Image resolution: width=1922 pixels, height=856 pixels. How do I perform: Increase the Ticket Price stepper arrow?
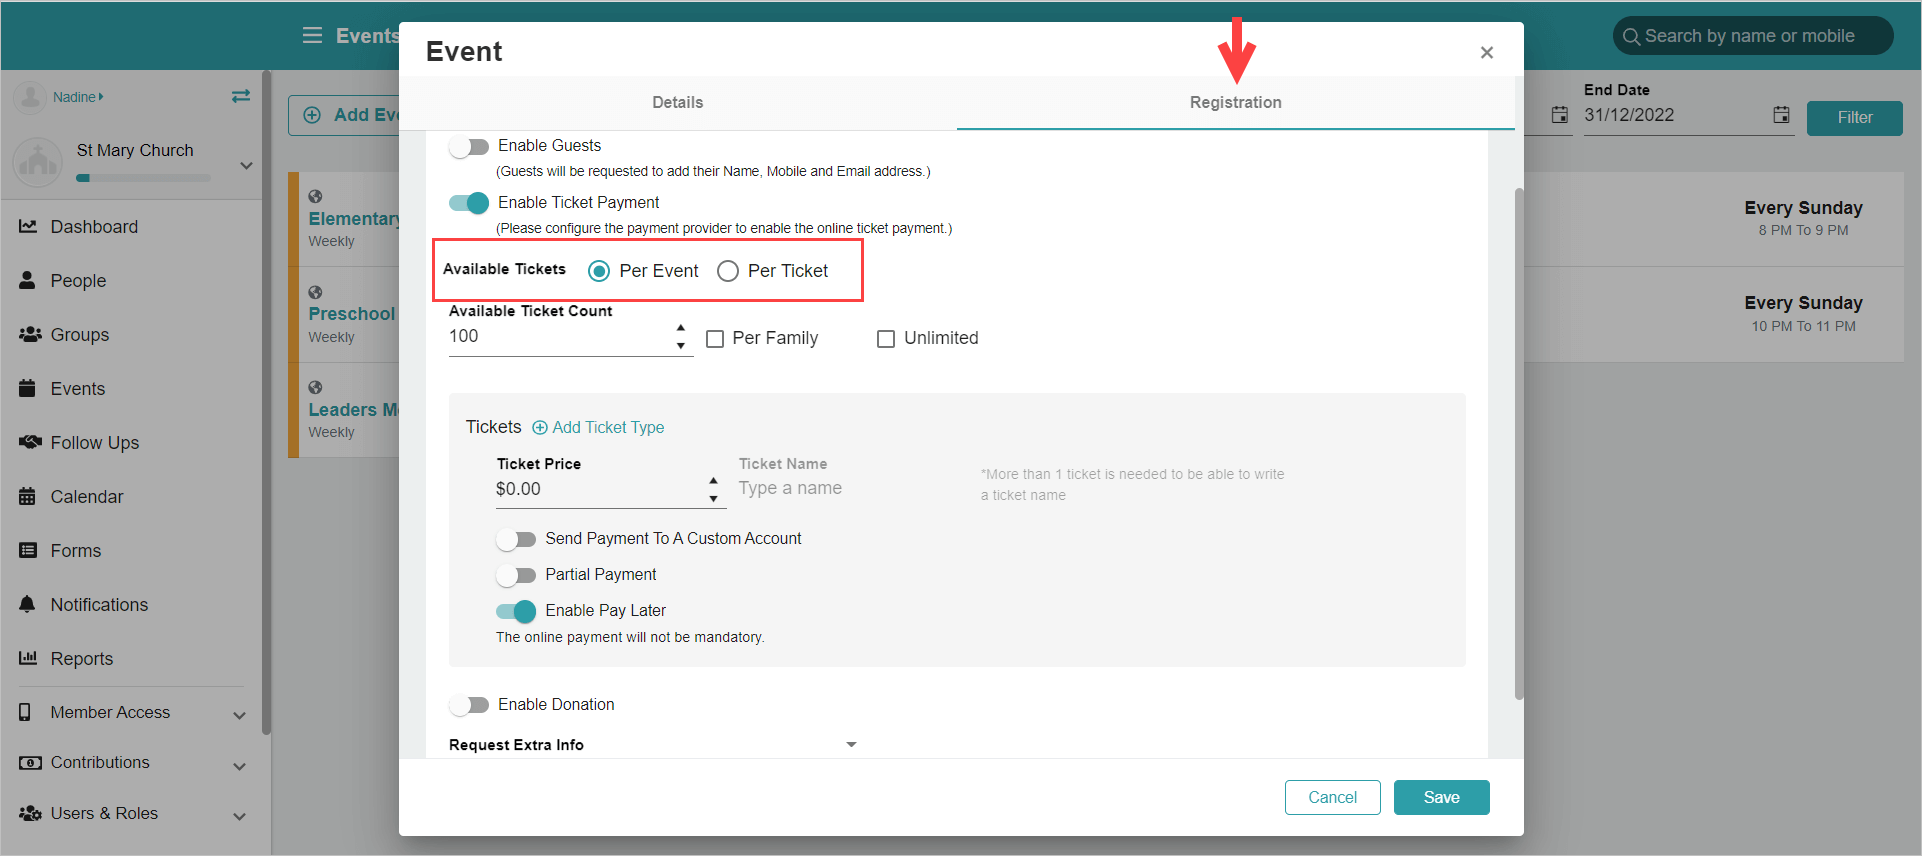coord(713,481)
